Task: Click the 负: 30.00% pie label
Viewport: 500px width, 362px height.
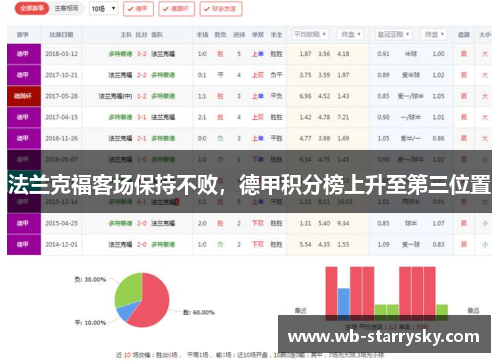Action: [90, 279]
